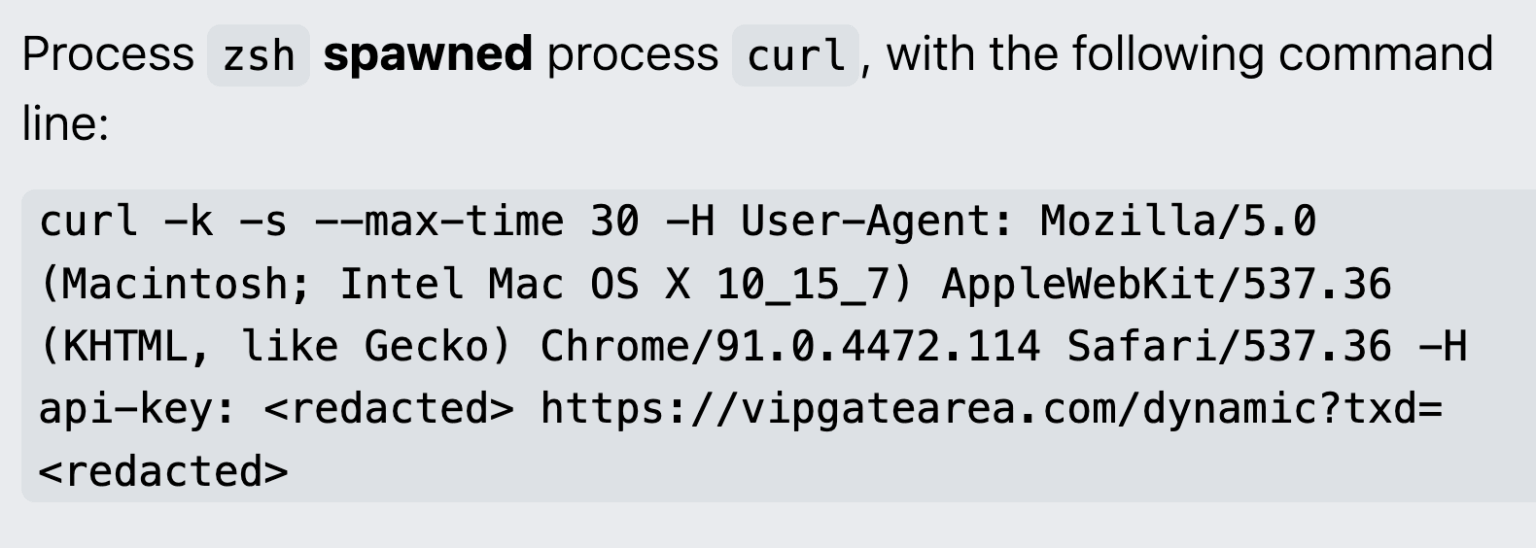The width and height of the screenshot is (1536, 548).
Task: Click the Chrome/91.0.4472.114 version string
Action: 790,347
